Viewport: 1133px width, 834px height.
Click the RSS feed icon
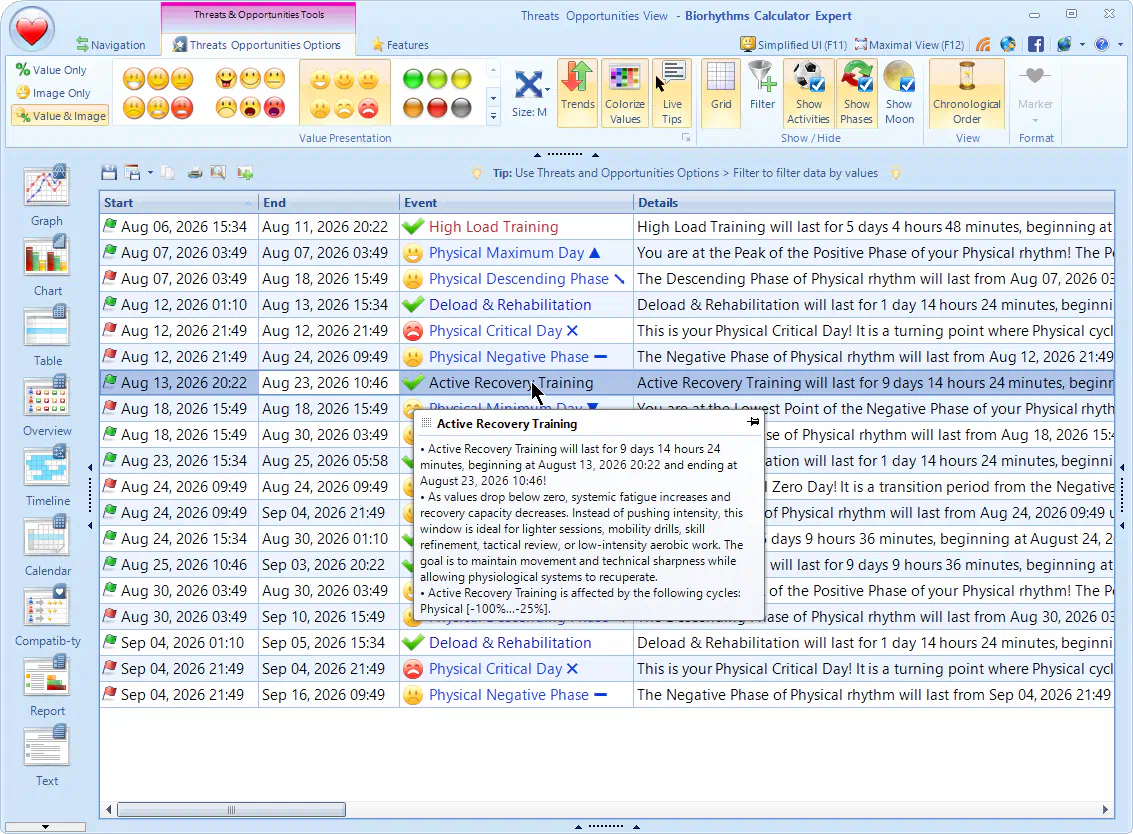983,44
